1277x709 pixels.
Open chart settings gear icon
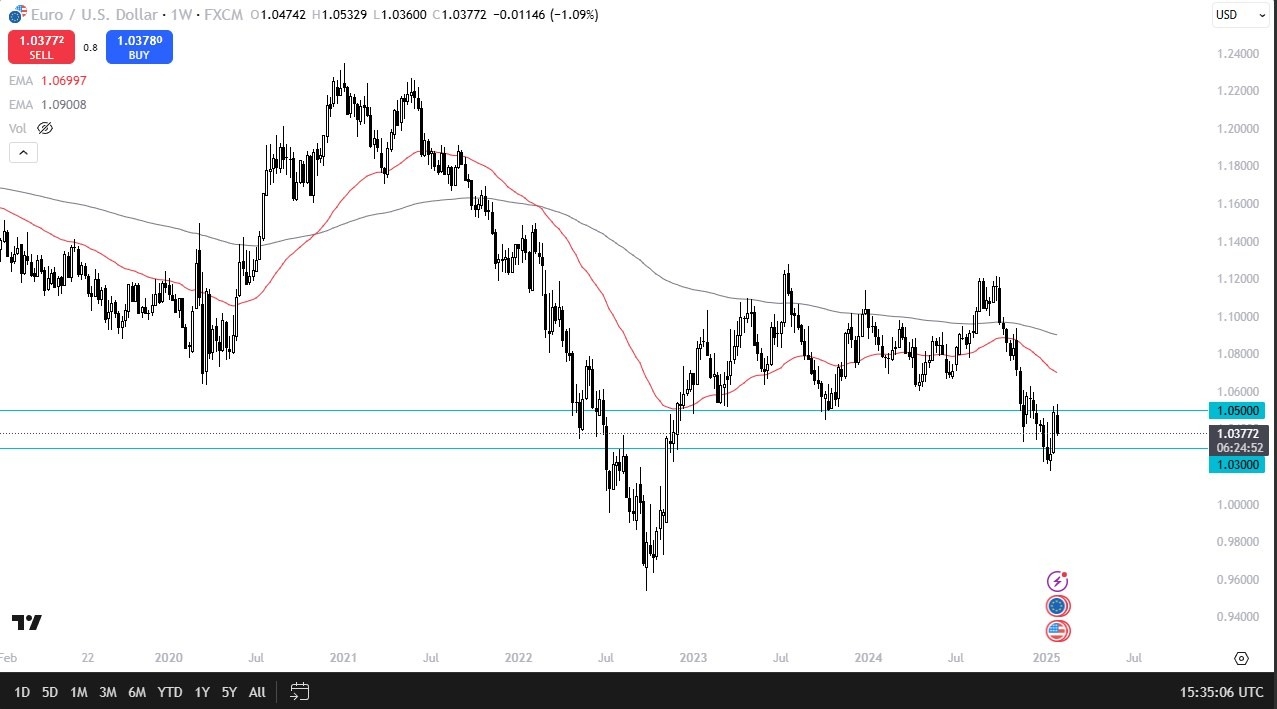point(1241,658)
